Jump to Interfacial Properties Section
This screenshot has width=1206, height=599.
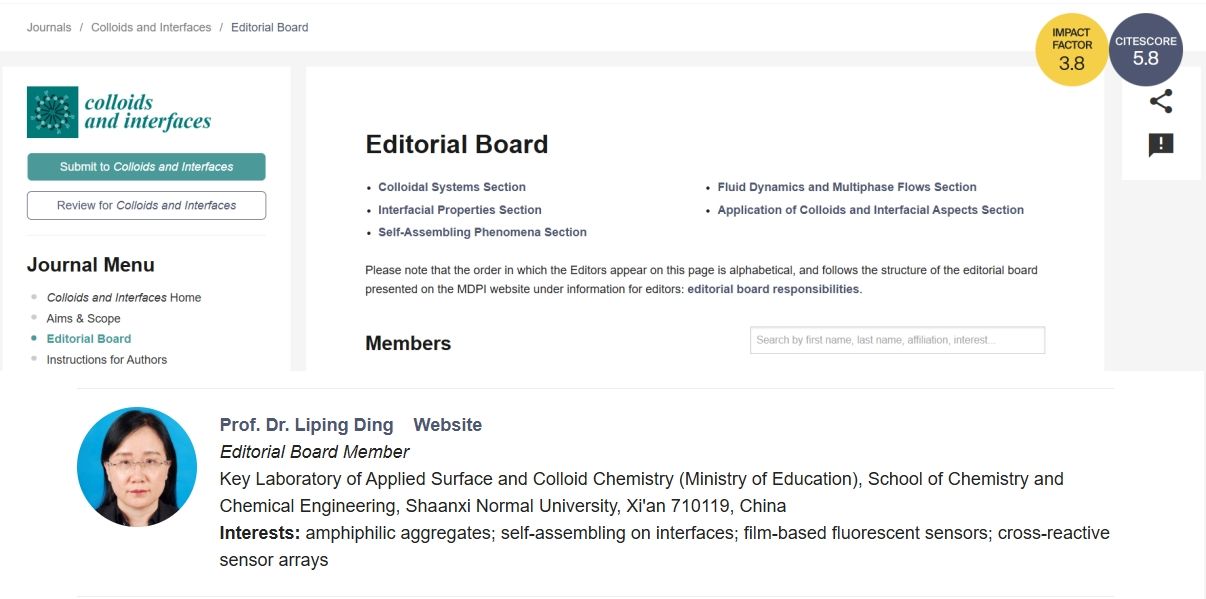click(x=460, y=210)
